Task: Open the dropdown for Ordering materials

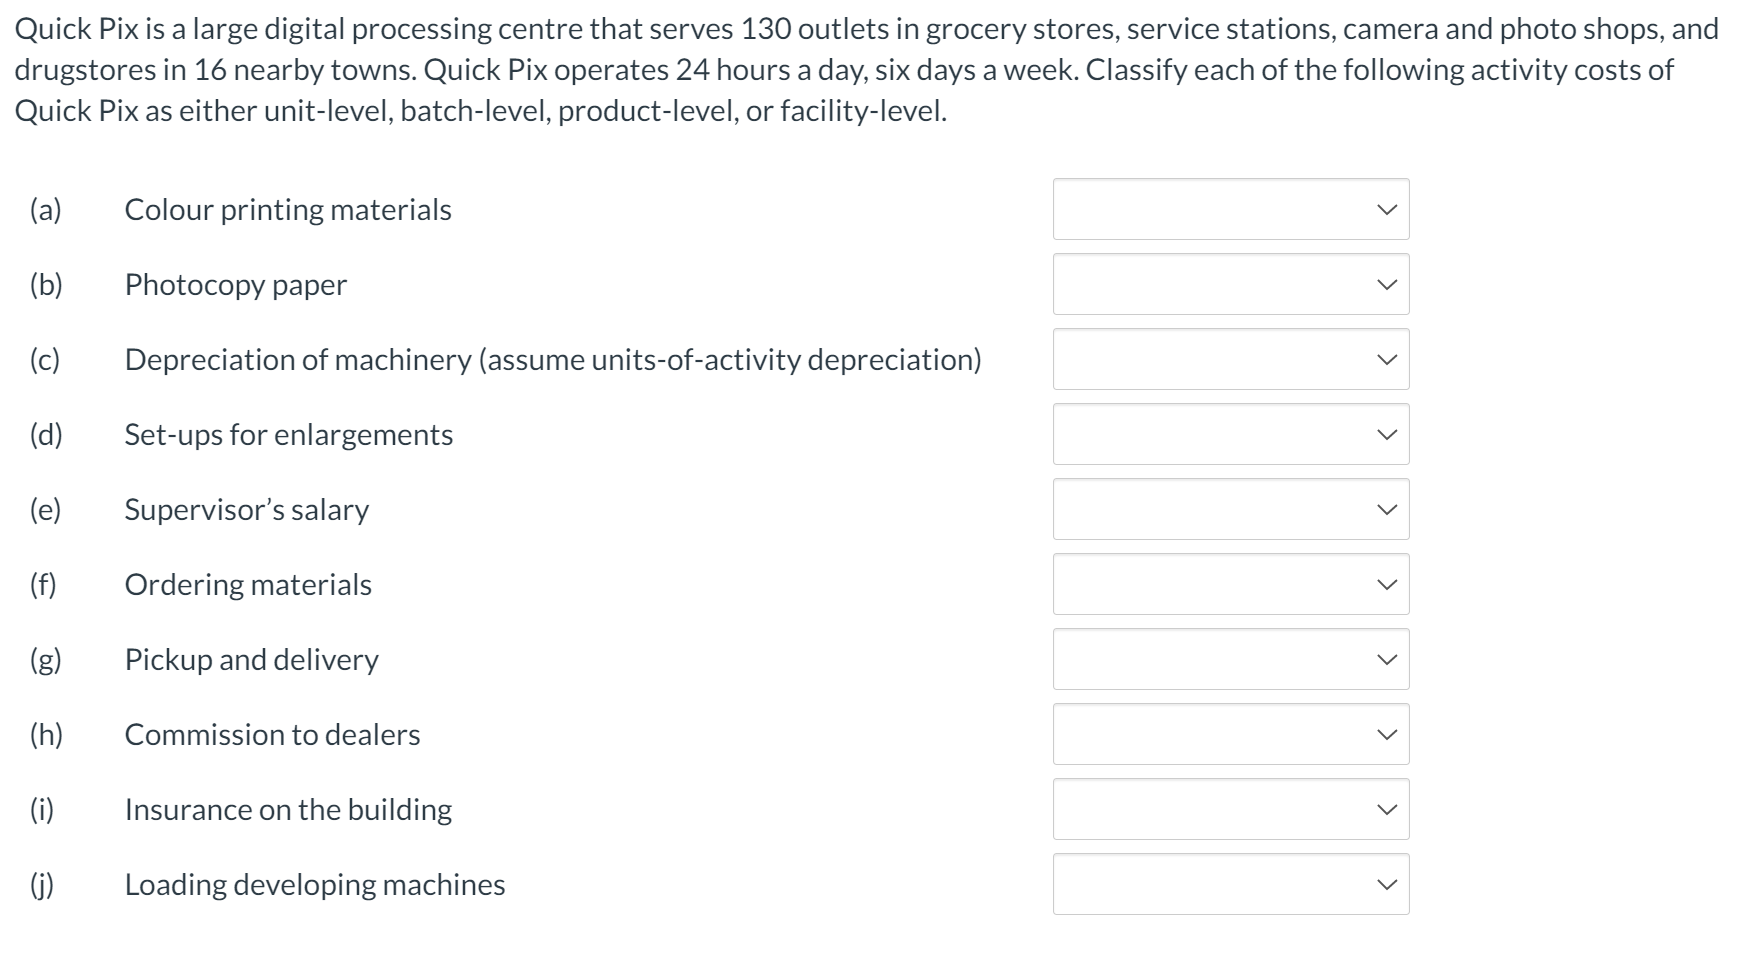Action: click(x=1229, y=584)
